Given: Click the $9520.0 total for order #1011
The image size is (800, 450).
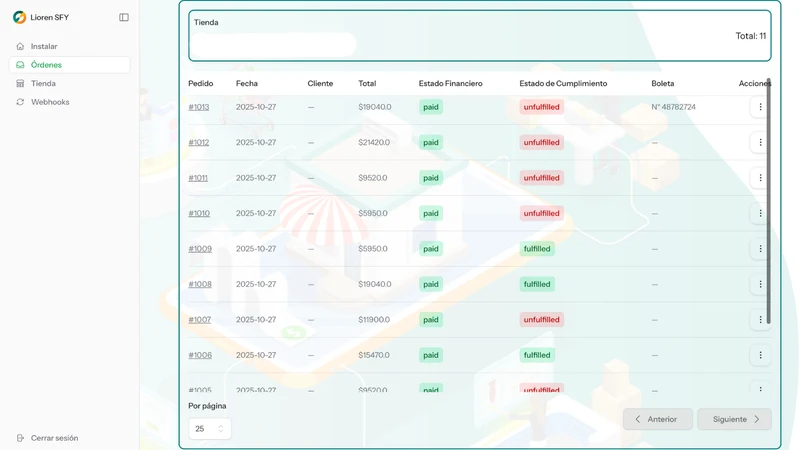Looking at the screenshot, I should [372, 178].
